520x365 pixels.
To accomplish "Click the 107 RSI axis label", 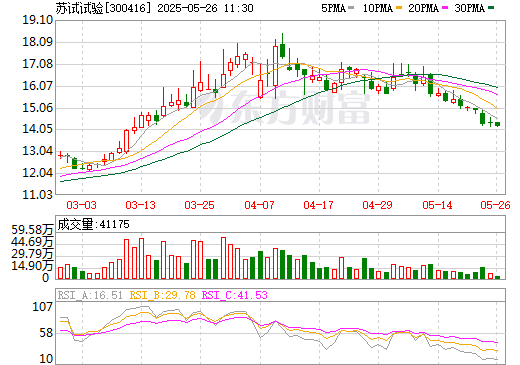I will click(43, 307).
